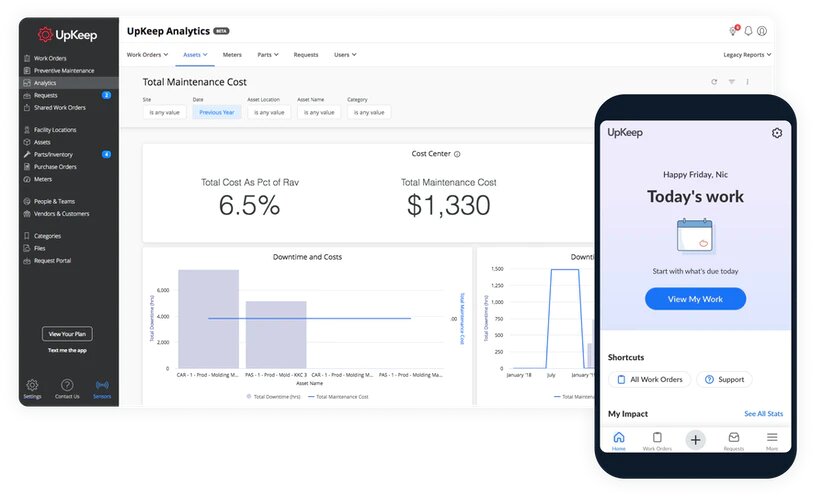Click the notification bell in header

click(748, 31)
